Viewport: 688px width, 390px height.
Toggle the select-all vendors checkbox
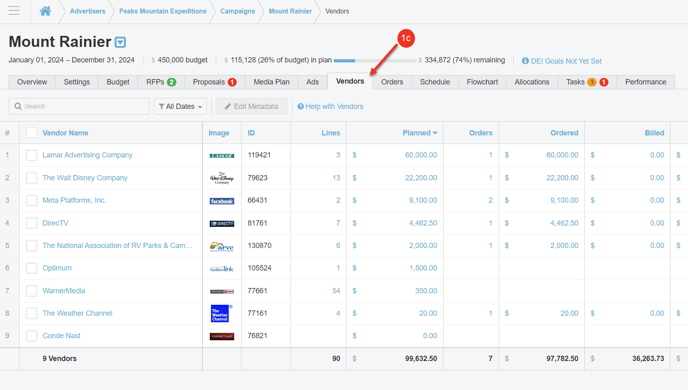tap(32, 133)
